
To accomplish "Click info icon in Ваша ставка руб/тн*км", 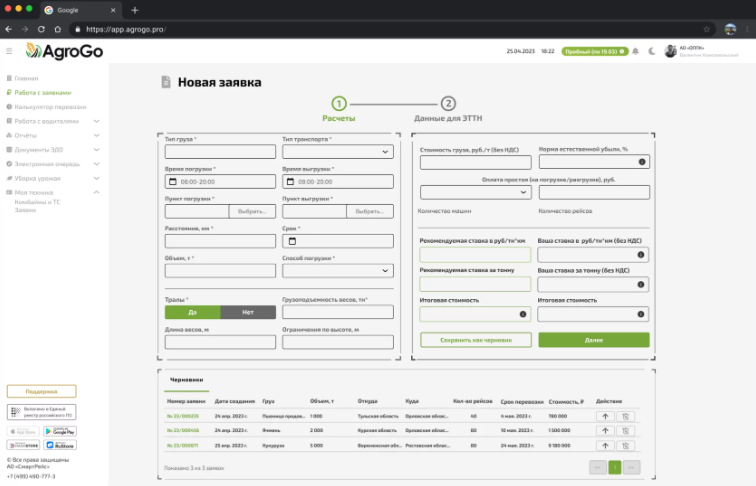I will 641,255.
